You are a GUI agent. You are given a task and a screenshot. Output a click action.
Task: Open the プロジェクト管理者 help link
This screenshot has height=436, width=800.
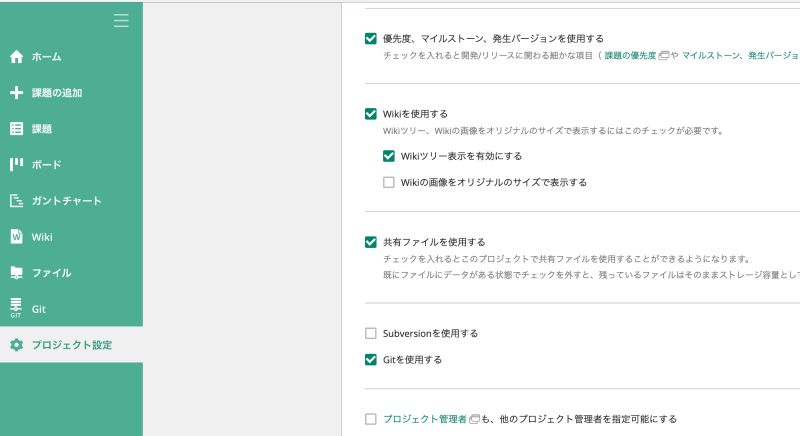click(x=424, y=419)
